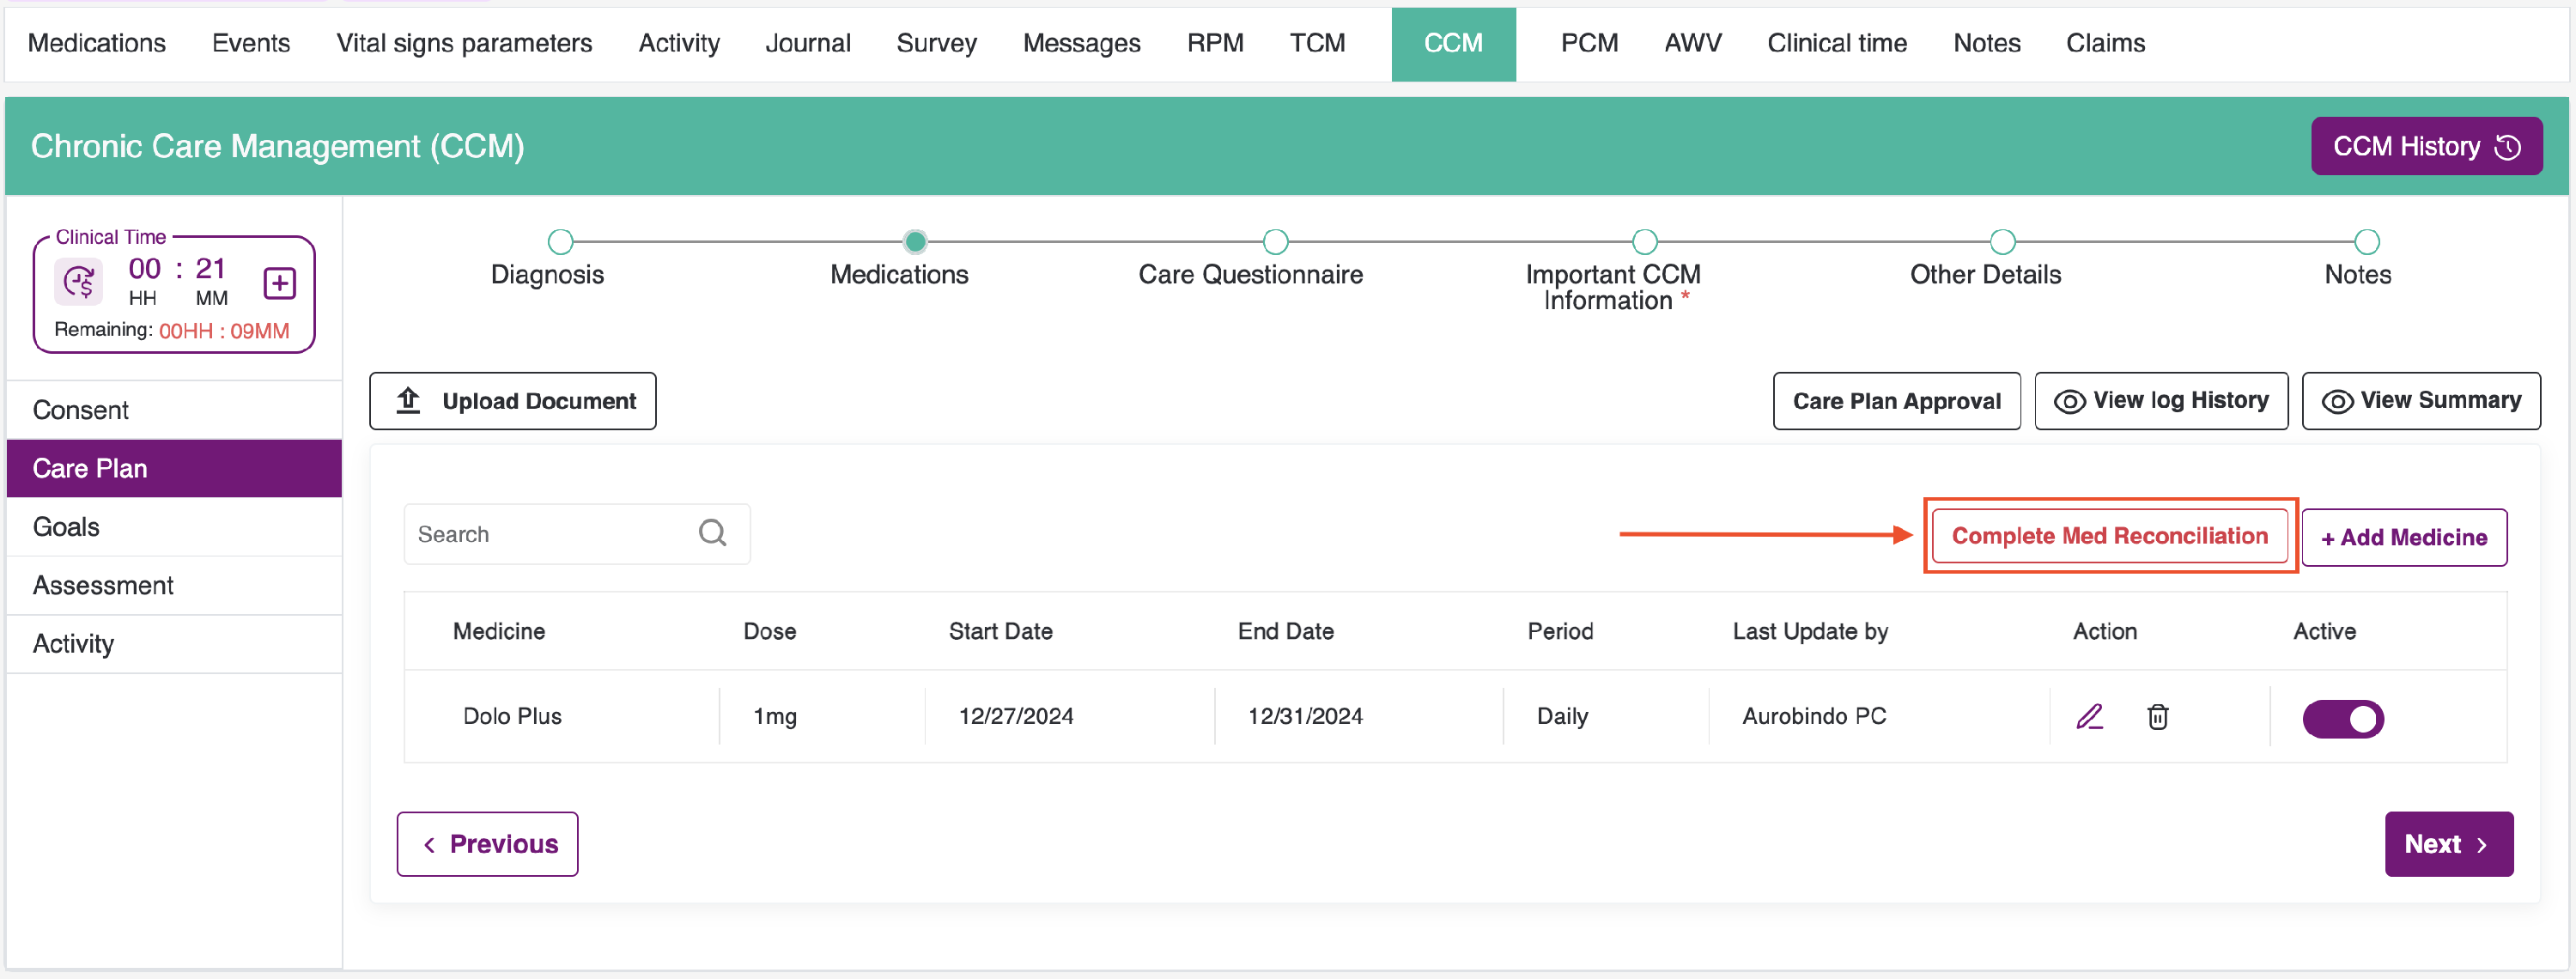Switch to the RPM tab
This screenshot has height=979, width=2576.
coord(1214,43)
